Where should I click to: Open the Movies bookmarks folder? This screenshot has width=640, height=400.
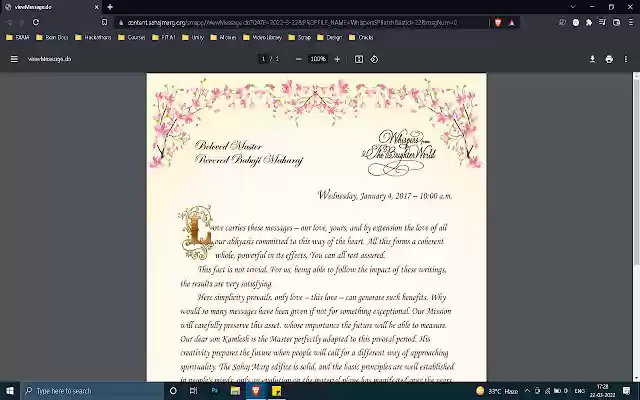click(x=223, y=37)
